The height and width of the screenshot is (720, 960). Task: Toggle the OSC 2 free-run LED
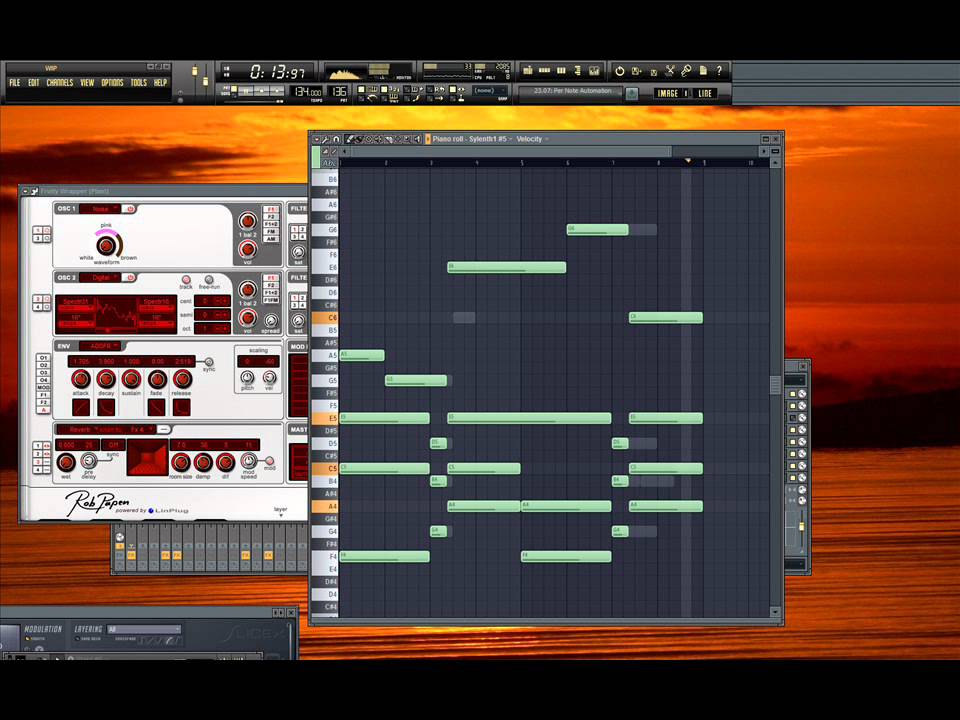pyautogui.click(x=209, y=279)
